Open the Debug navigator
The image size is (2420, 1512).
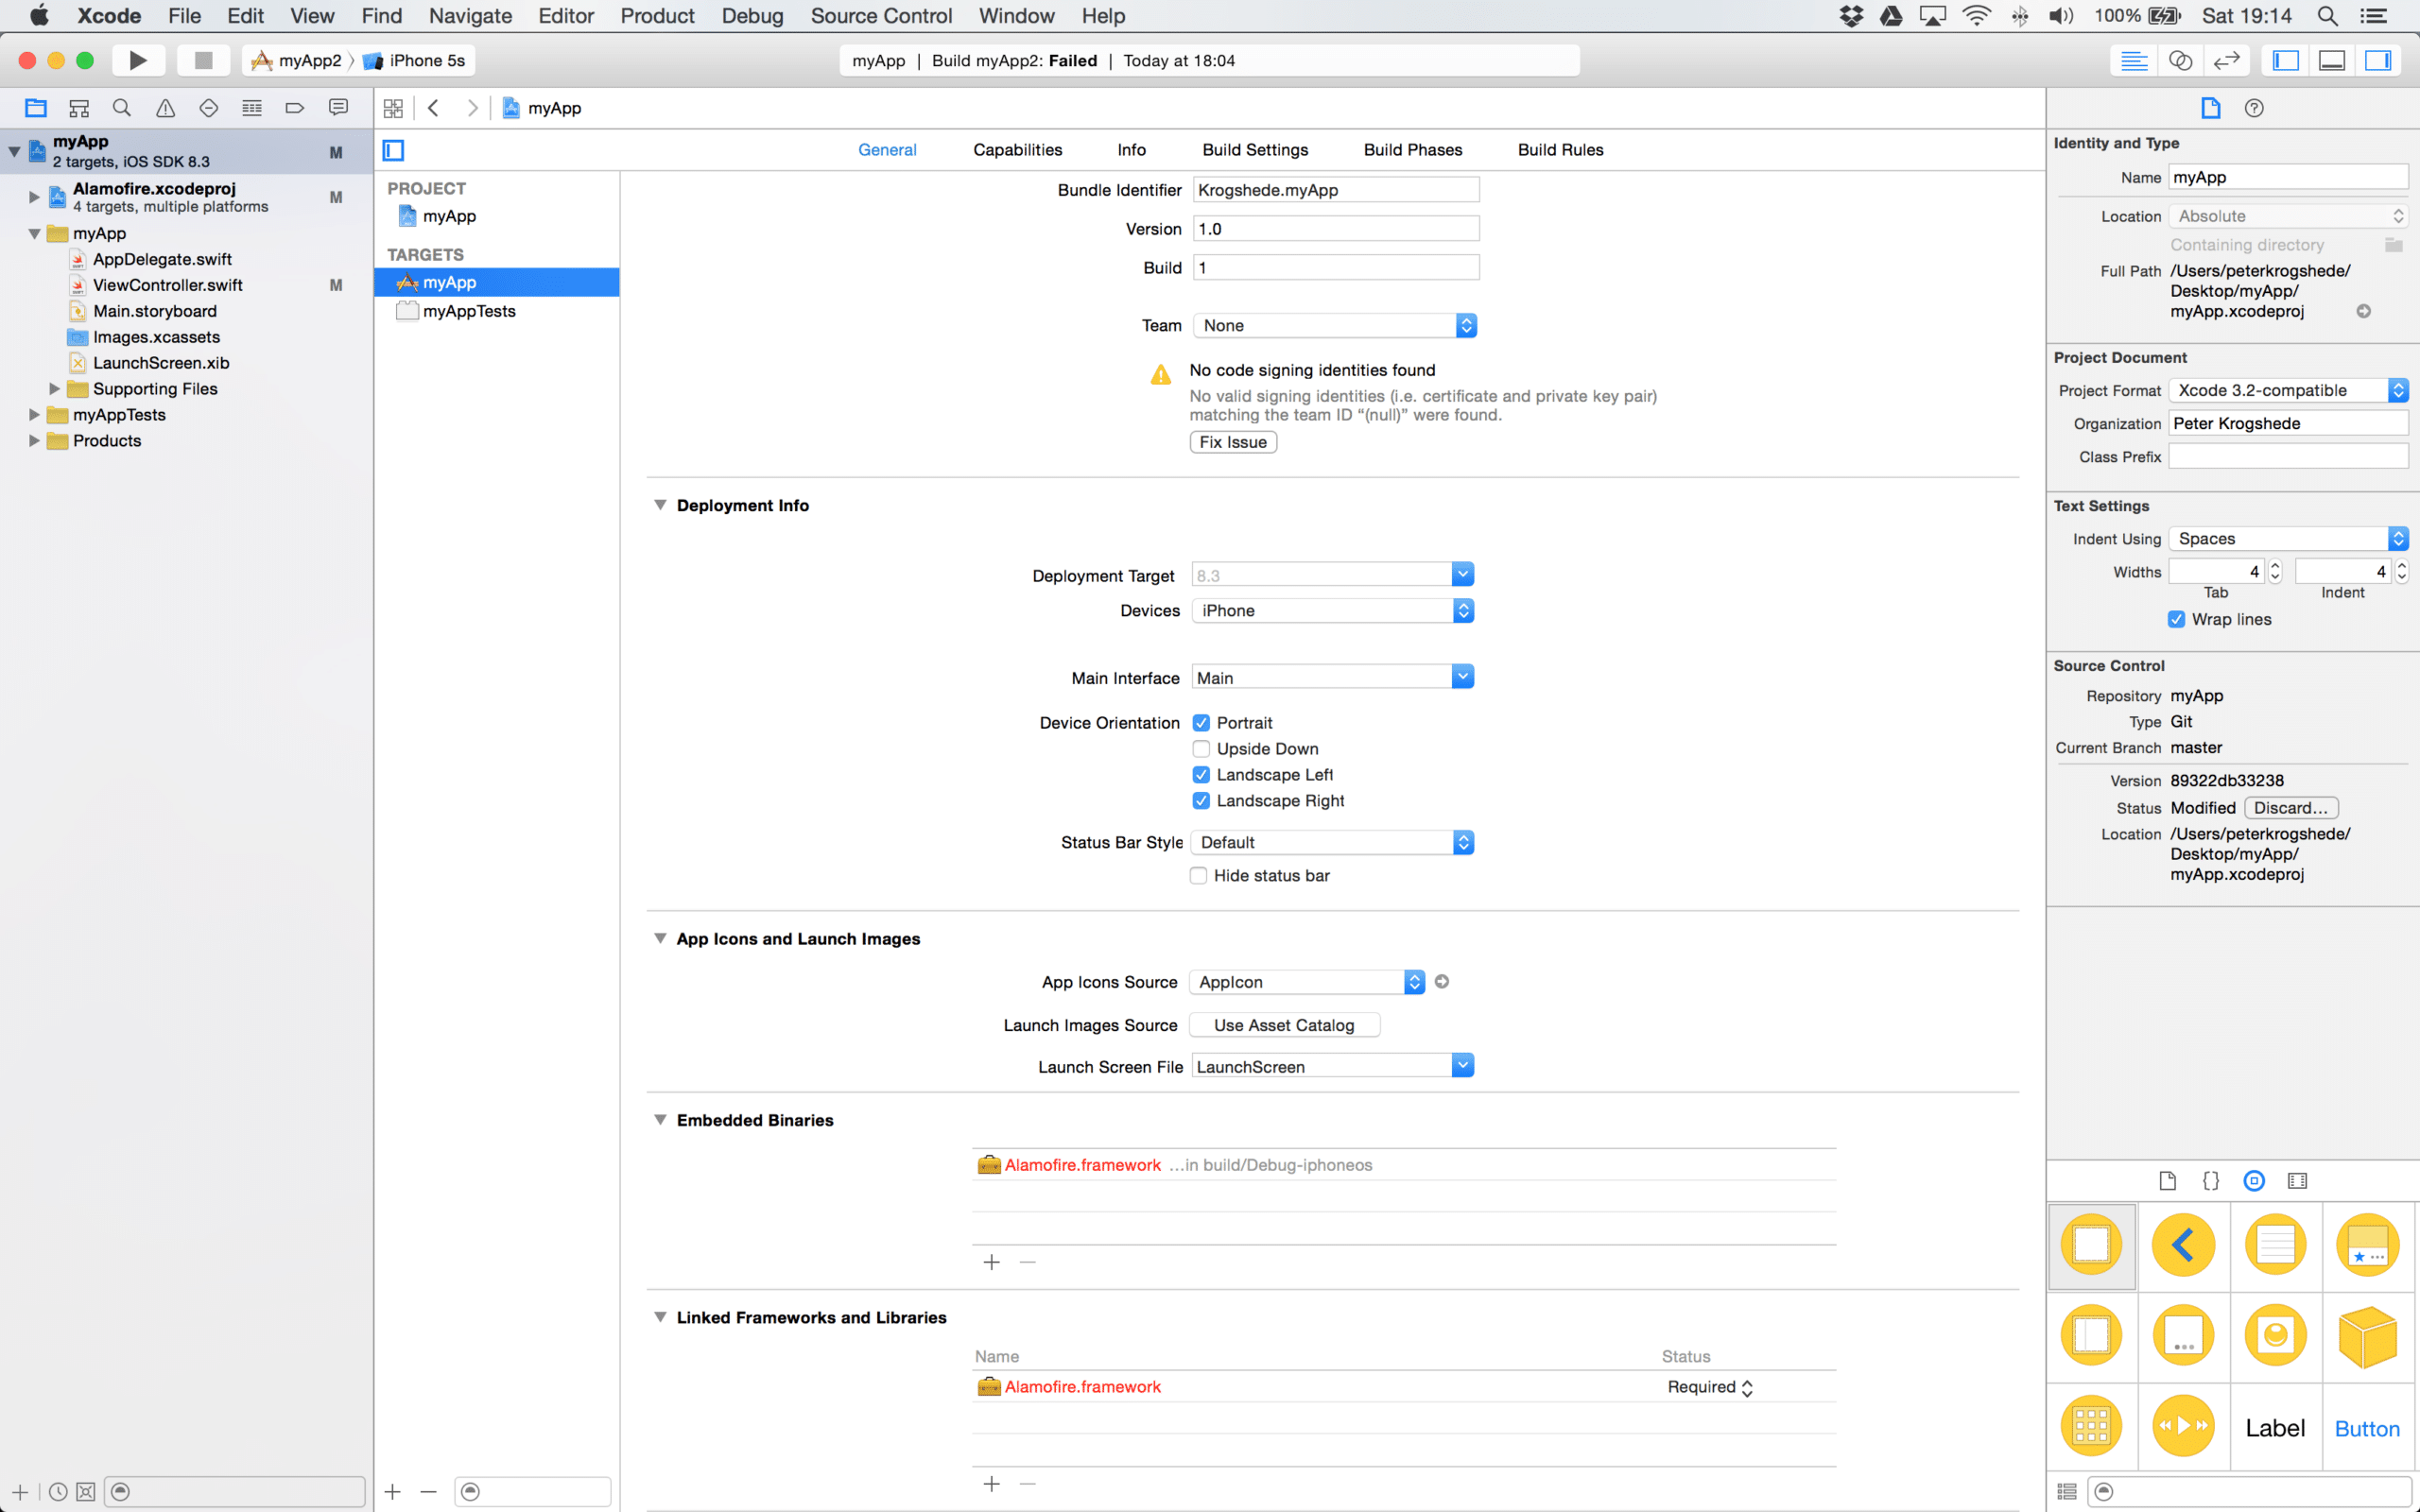[252, 108]
